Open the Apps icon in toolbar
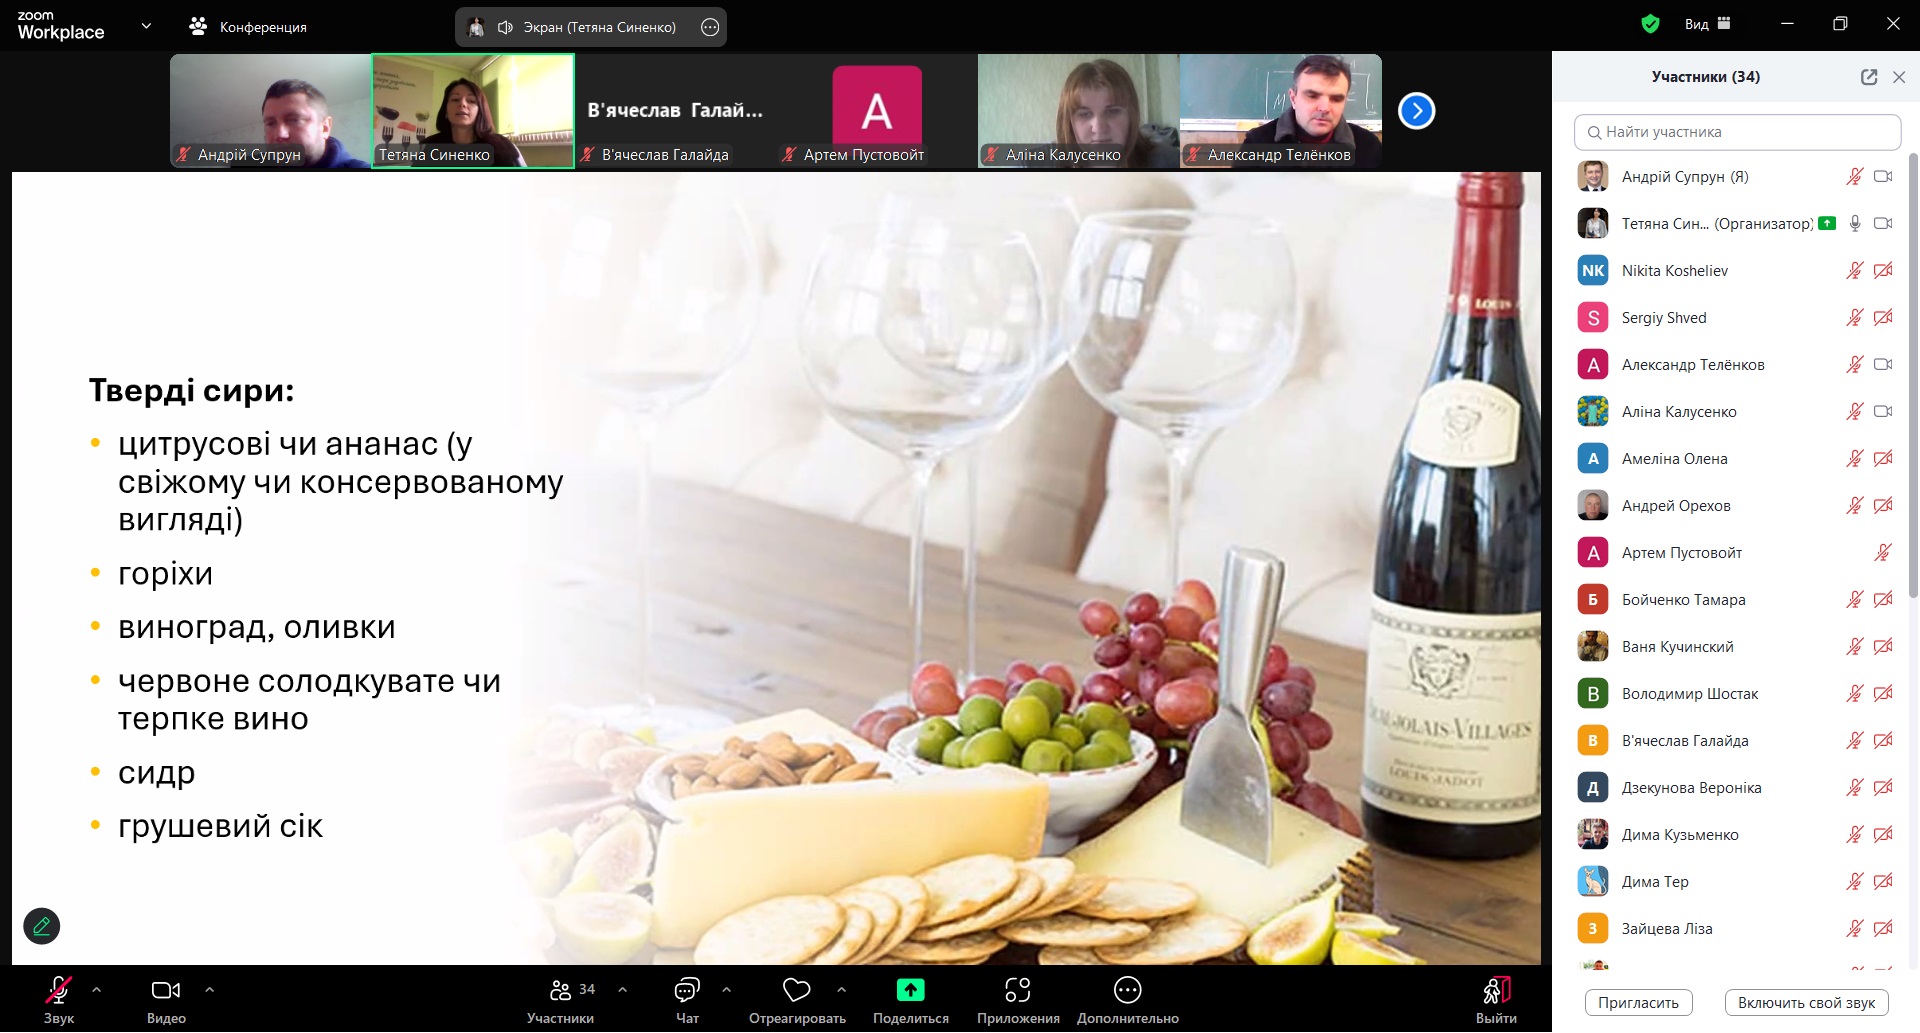Screen dimensions: 1920x1033 point(1017,990)
